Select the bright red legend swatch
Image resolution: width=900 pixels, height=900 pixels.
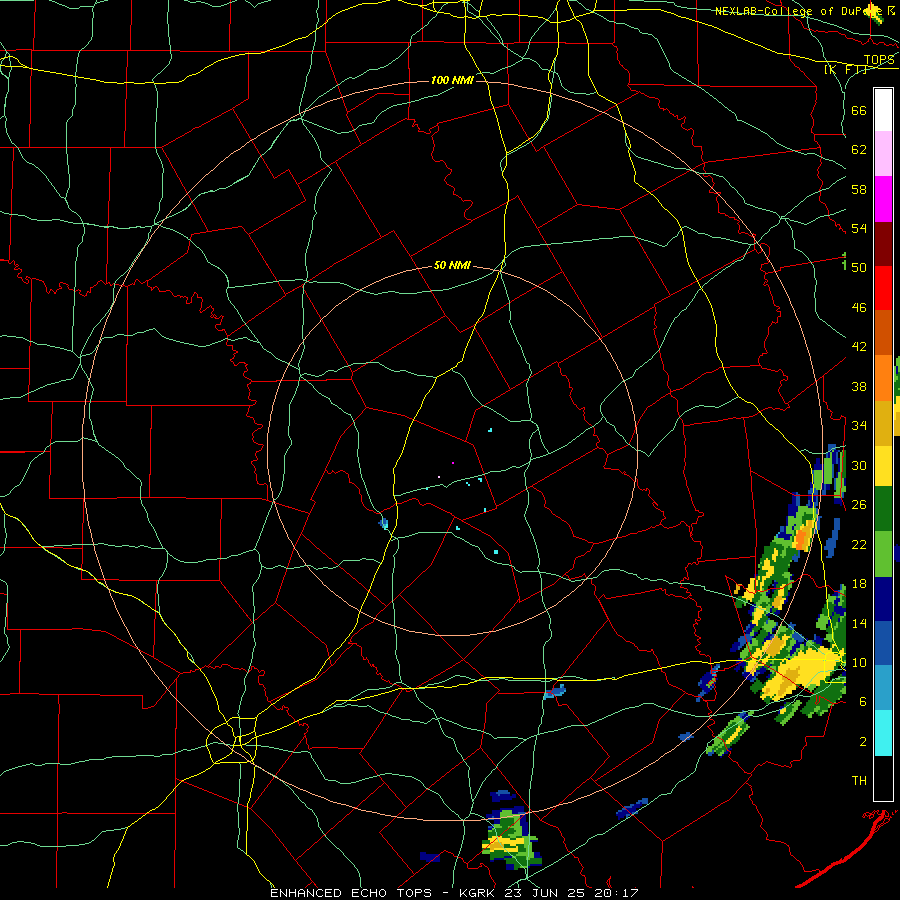pyautogui.click(x=883, y=288)
